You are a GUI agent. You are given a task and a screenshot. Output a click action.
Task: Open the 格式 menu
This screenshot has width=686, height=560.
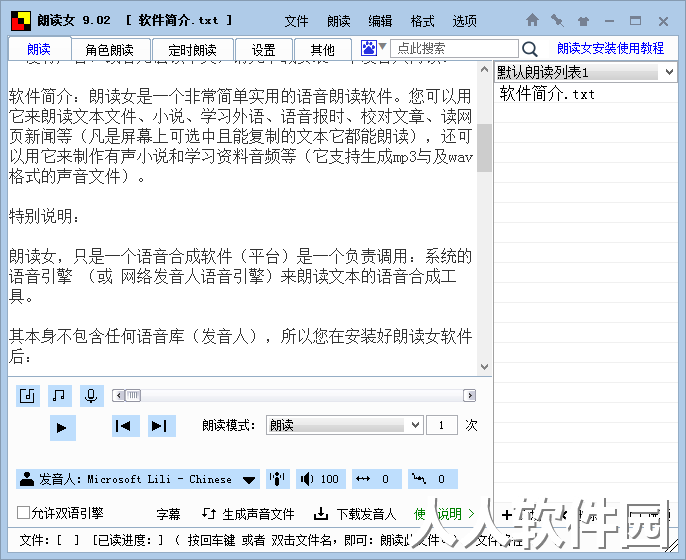click(422, 21)
